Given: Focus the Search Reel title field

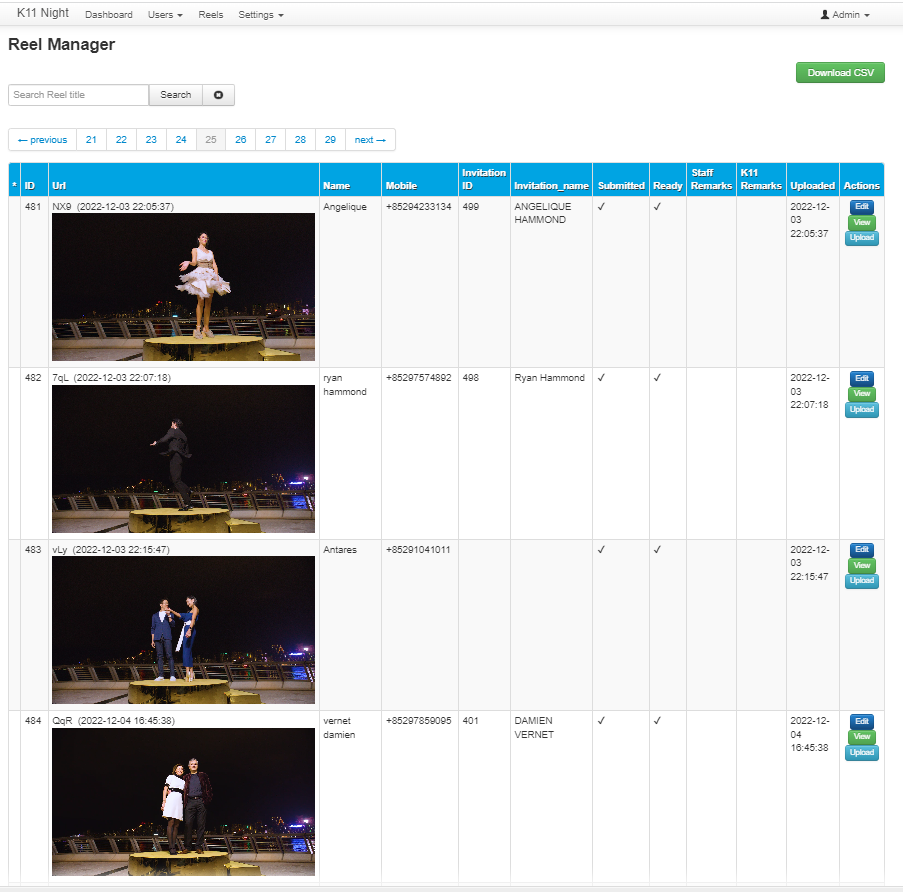Looking at the screenshot, I should pyautogui.click(x=78, y=95).
